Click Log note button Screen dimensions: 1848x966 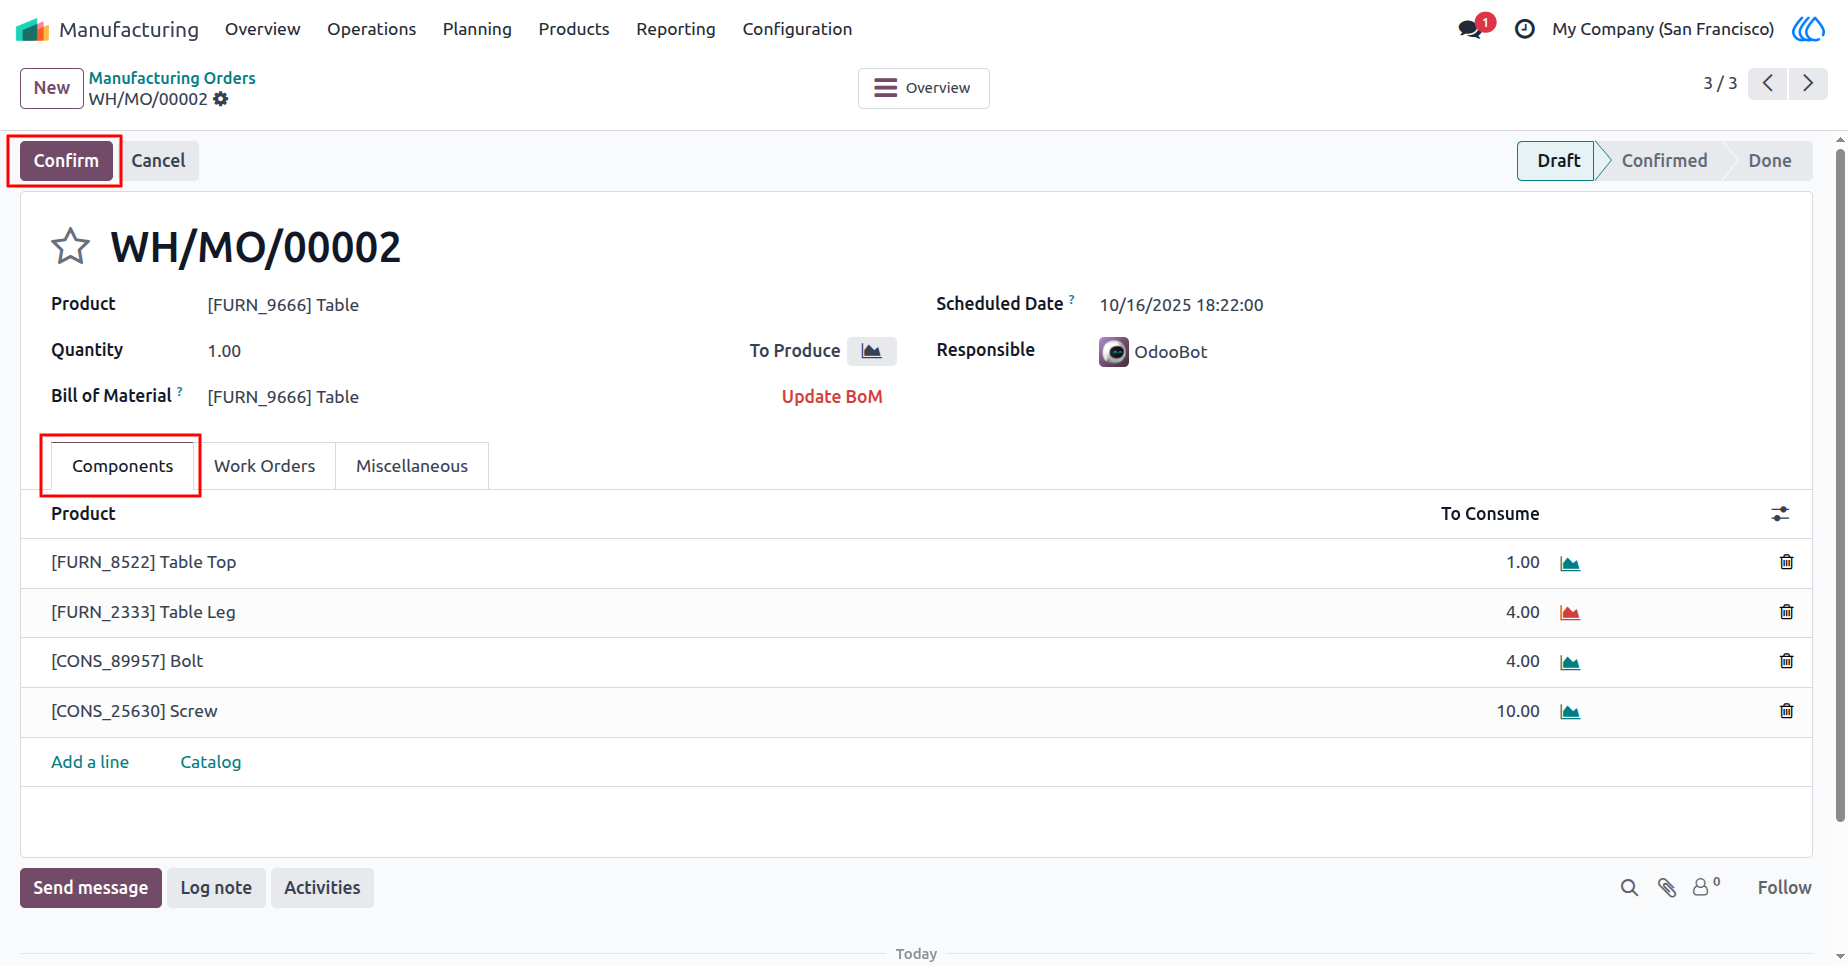click(x=216, y=888)
